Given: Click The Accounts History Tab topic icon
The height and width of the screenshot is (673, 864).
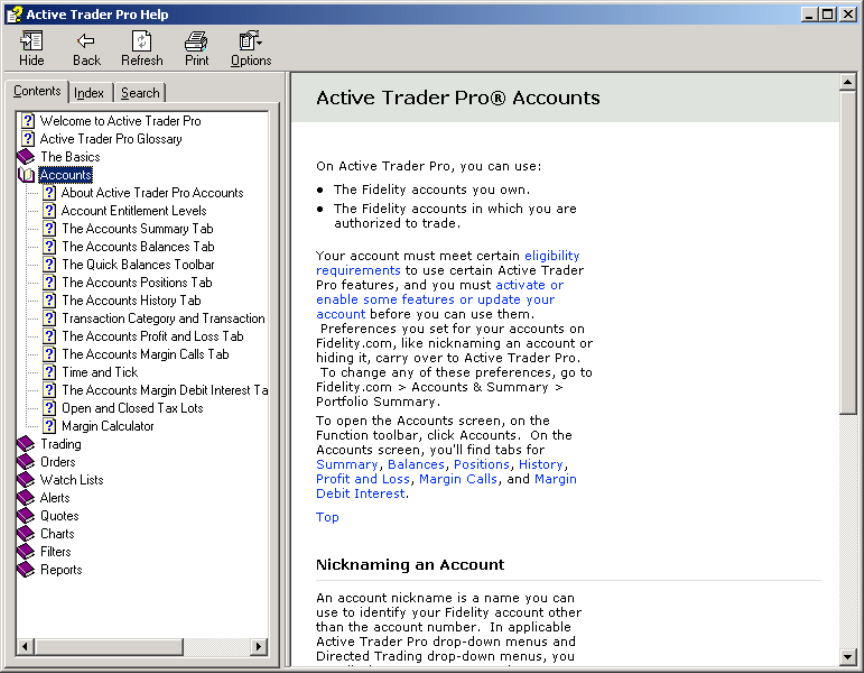Looking at the screenshot, I should click(50, 300).
